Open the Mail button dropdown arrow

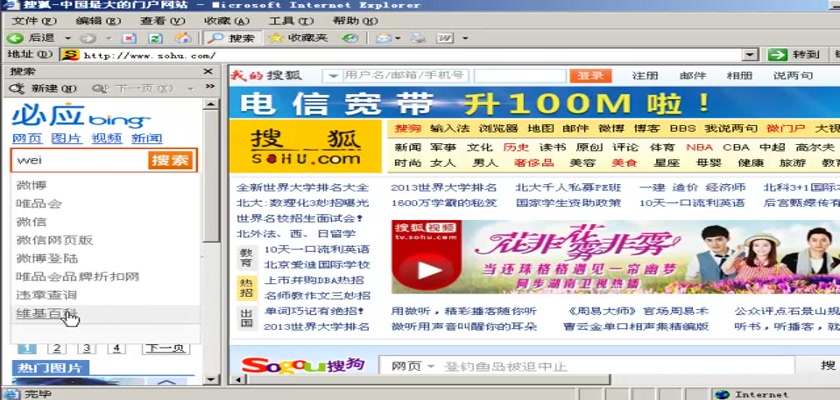click(x=398, y=39)
